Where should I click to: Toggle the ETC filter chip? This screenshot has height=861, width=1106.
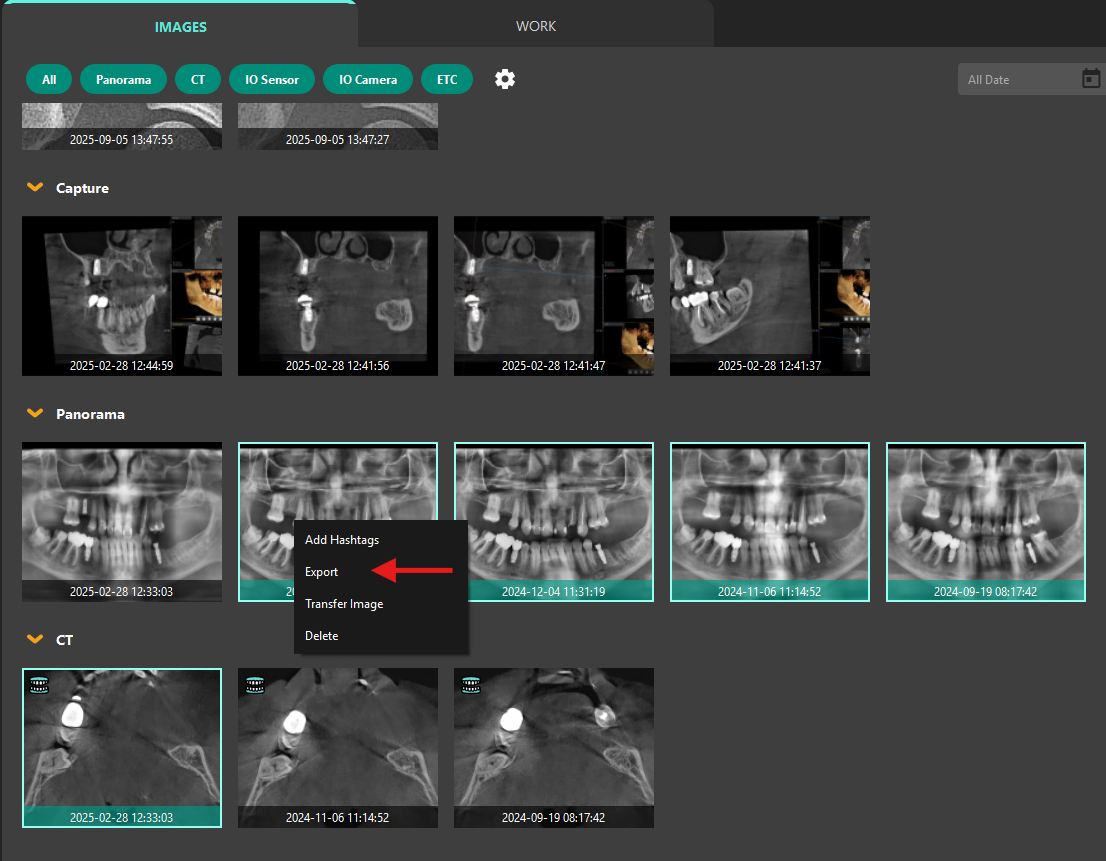tap(446, 80)
